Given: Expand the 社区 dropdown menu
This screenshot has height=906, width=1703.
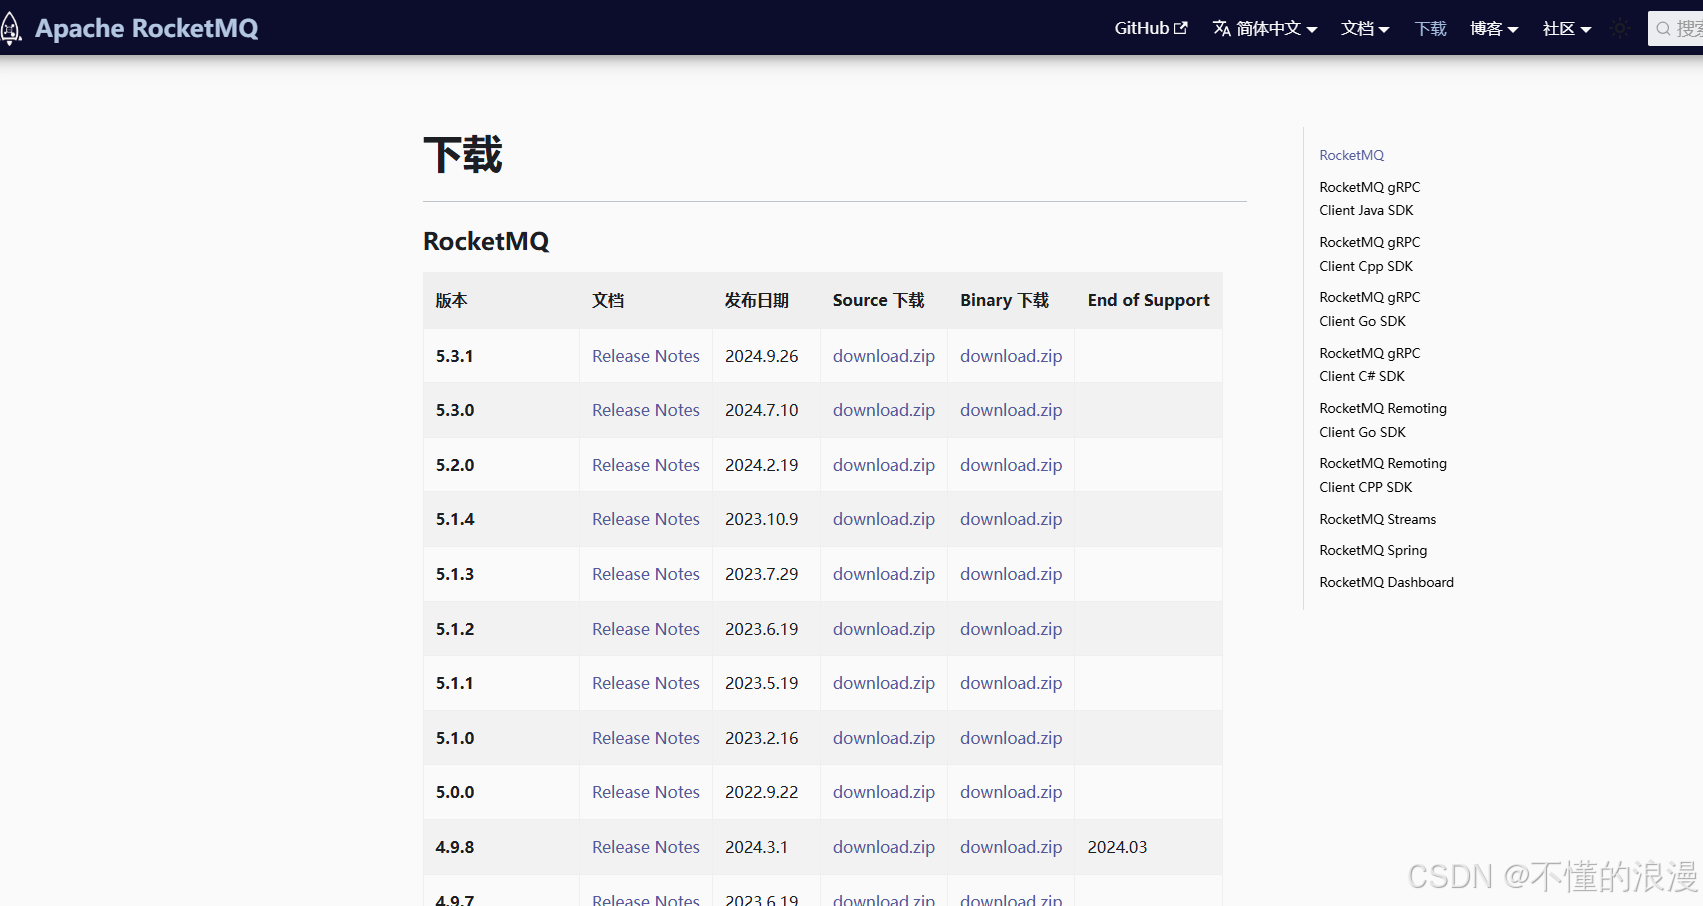Looking at the screenshot, I should 1567,28.
